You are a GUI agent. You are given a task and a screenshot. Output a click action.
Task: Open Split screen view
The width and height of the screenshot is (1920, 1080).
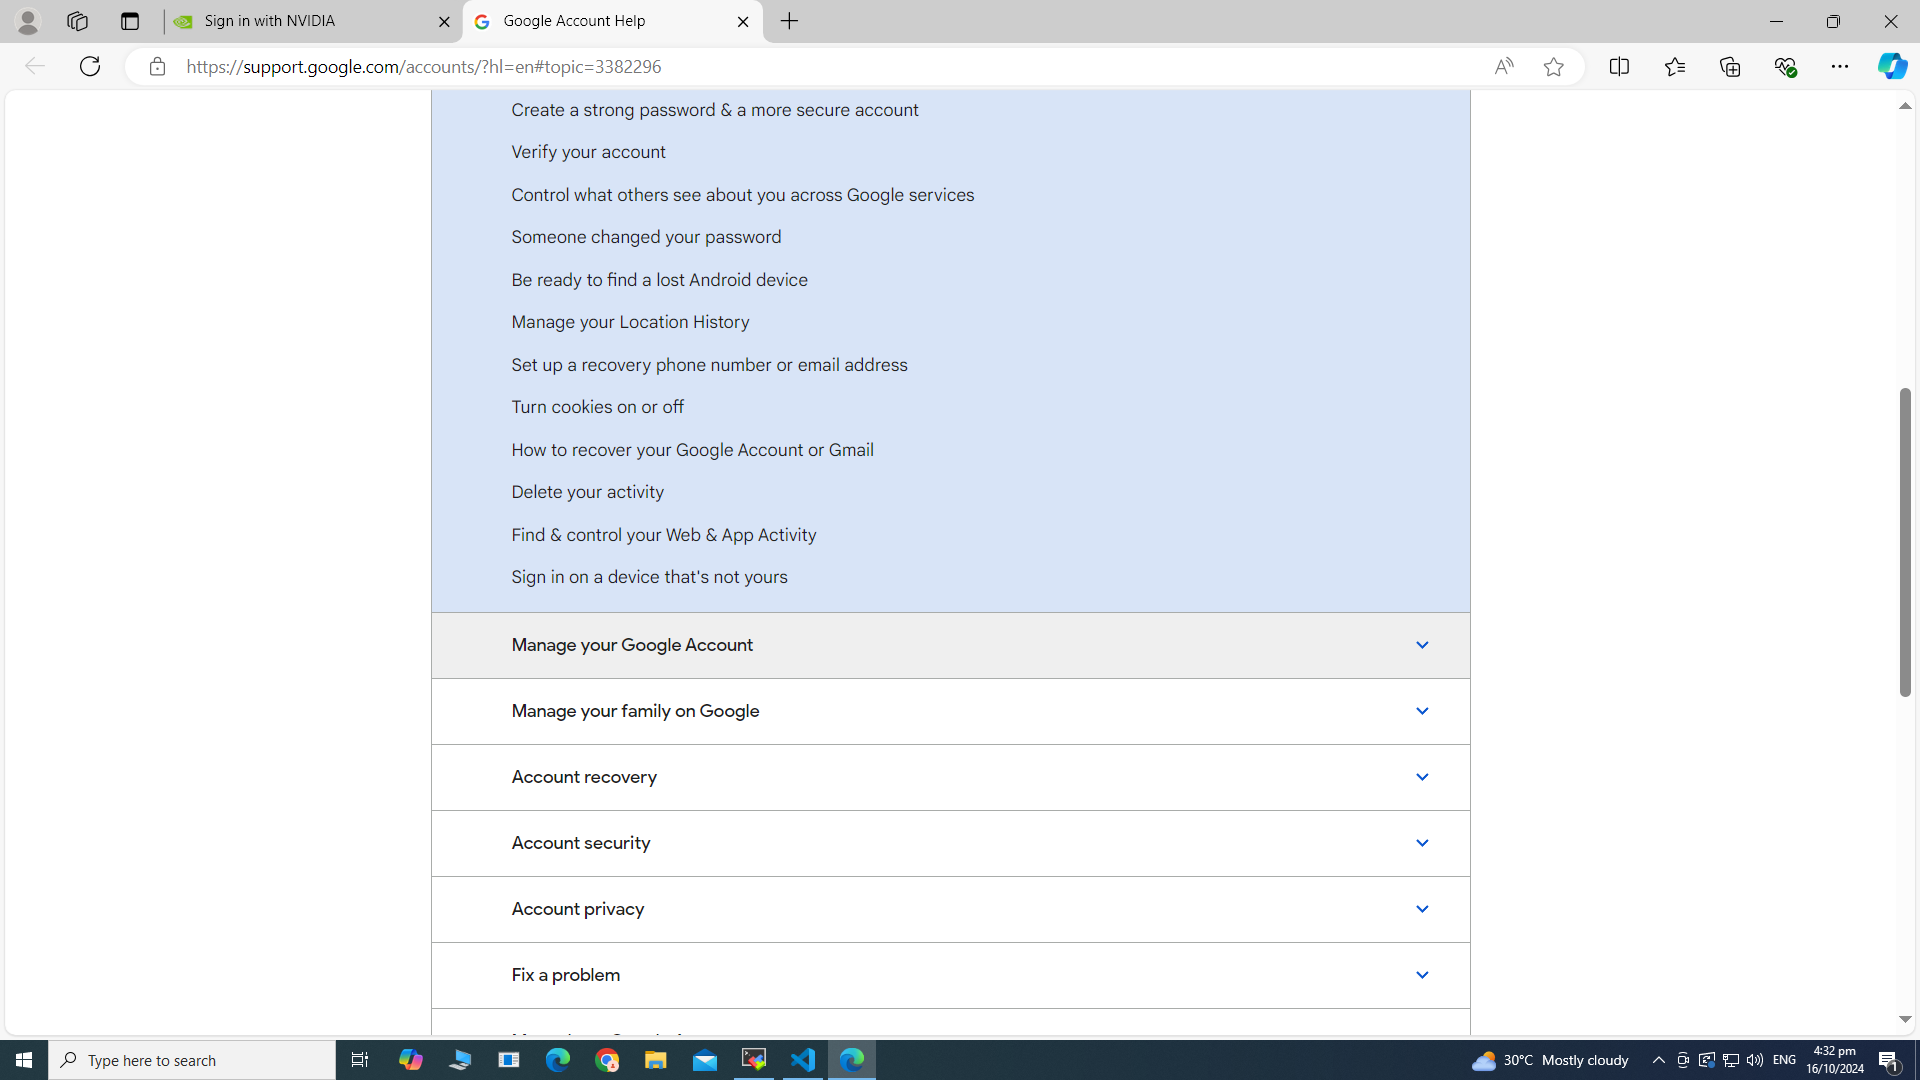1619,66
